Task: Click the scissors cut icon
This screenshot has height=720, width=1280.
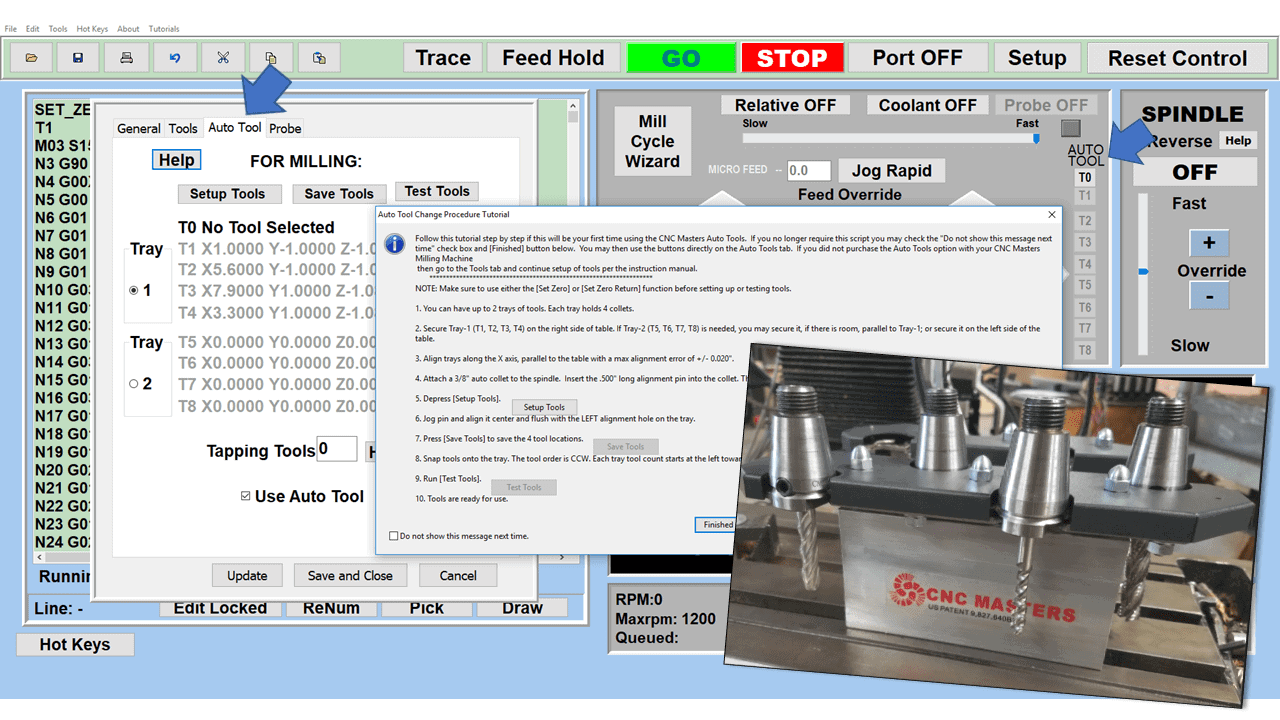Action: [223, 58]
